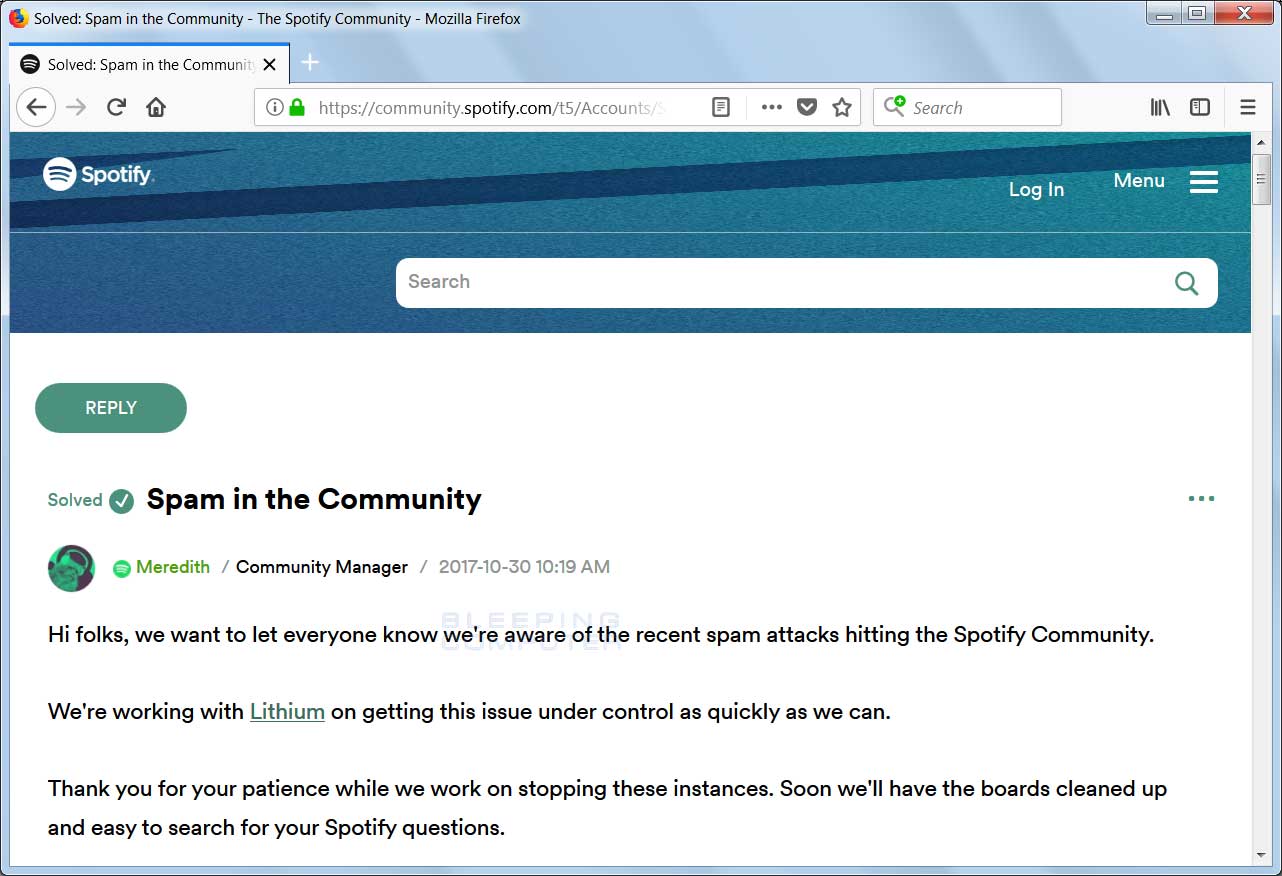Image resolution: width=1282 pixels, height=876 pixels.
Task: Show sidebars icon in toolbar
Action: [x=1200, y=107]
